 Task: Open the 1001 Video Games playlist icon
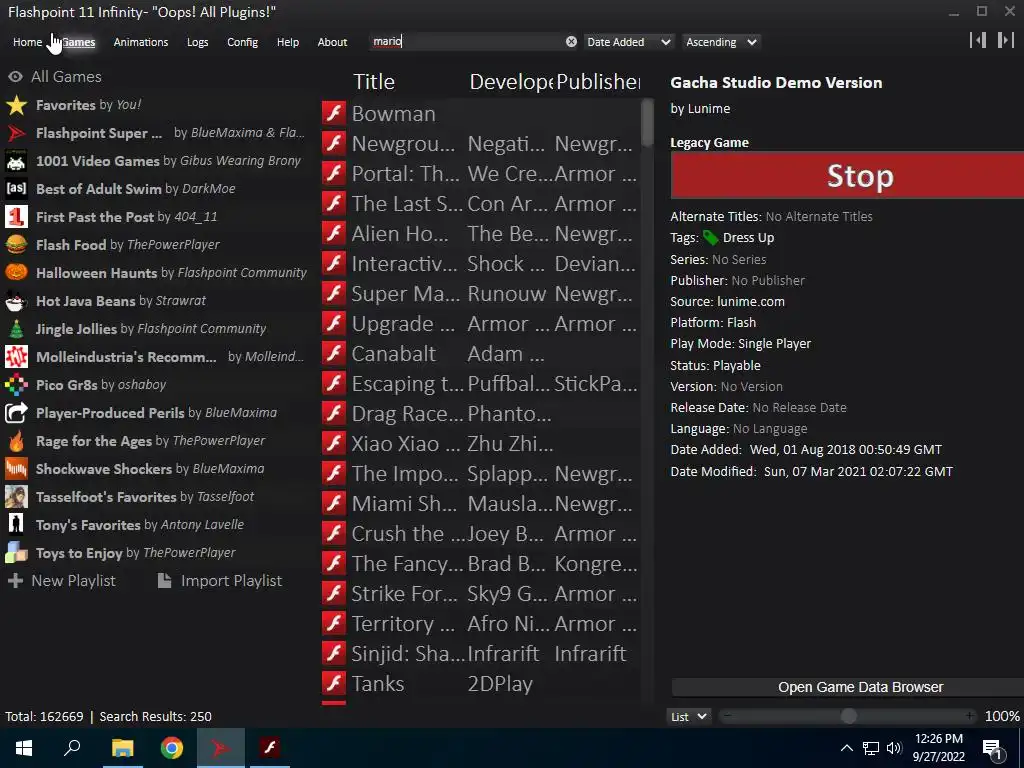pos(16,161)
